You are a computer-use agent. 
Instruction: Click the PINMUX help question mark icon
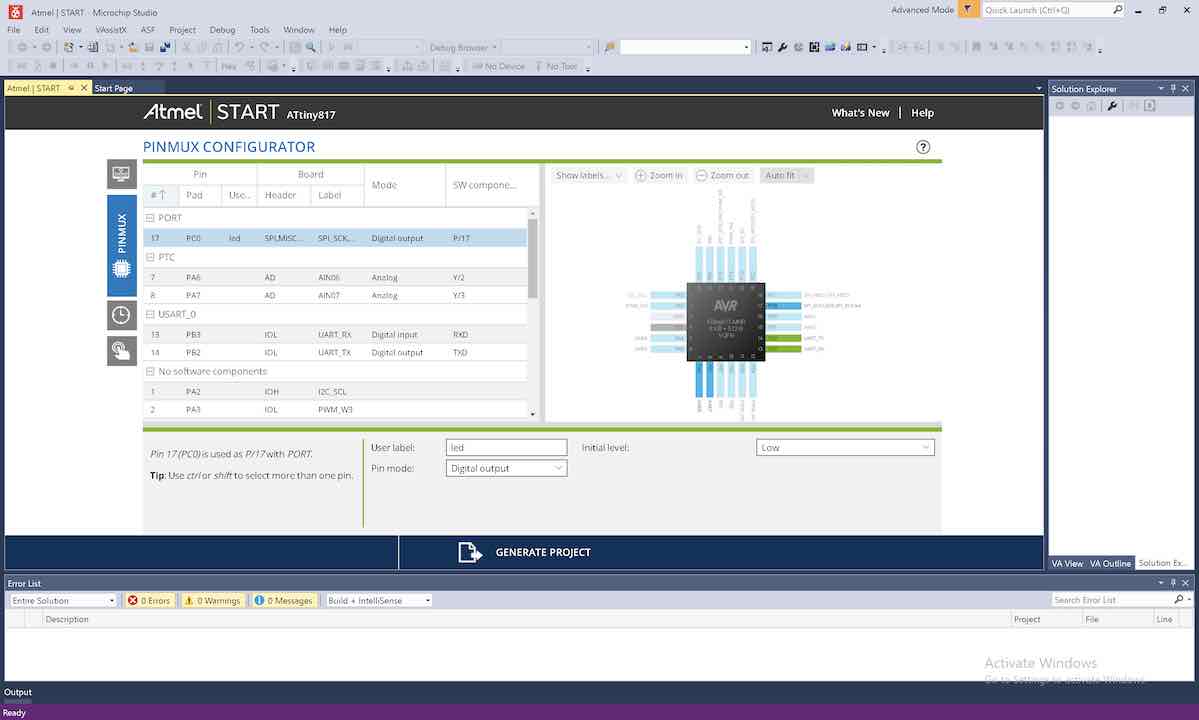tap(923, 147)
